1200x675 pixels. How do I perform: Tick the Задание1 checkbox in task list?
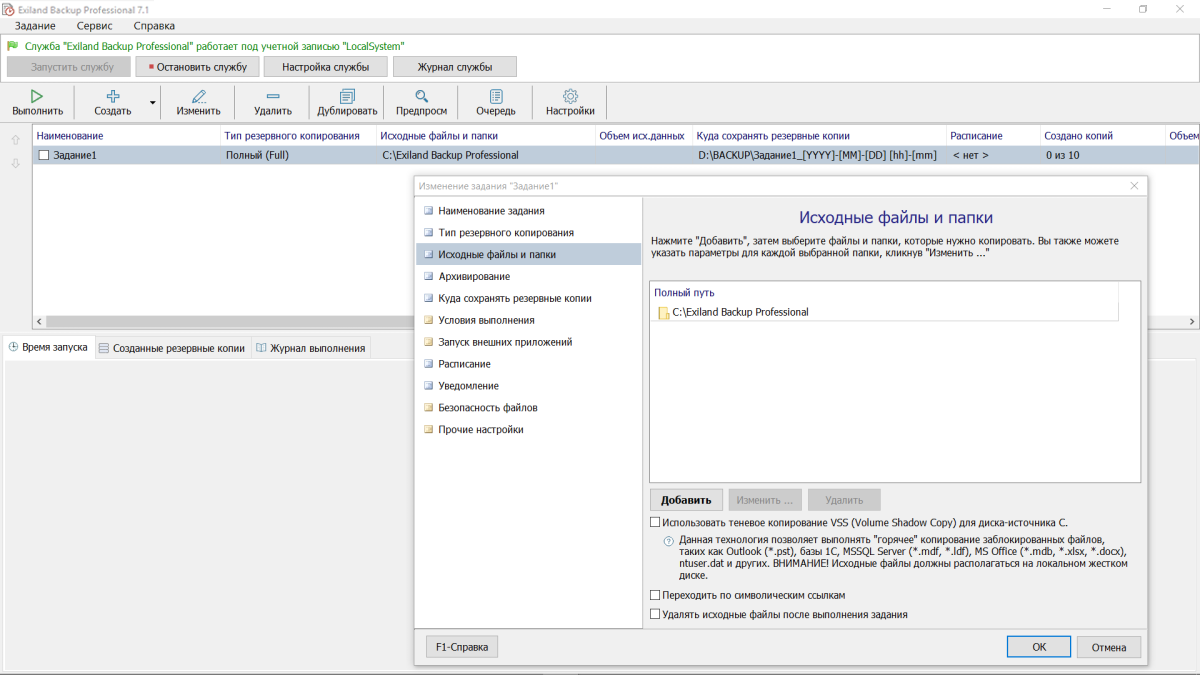pos(43,155)
